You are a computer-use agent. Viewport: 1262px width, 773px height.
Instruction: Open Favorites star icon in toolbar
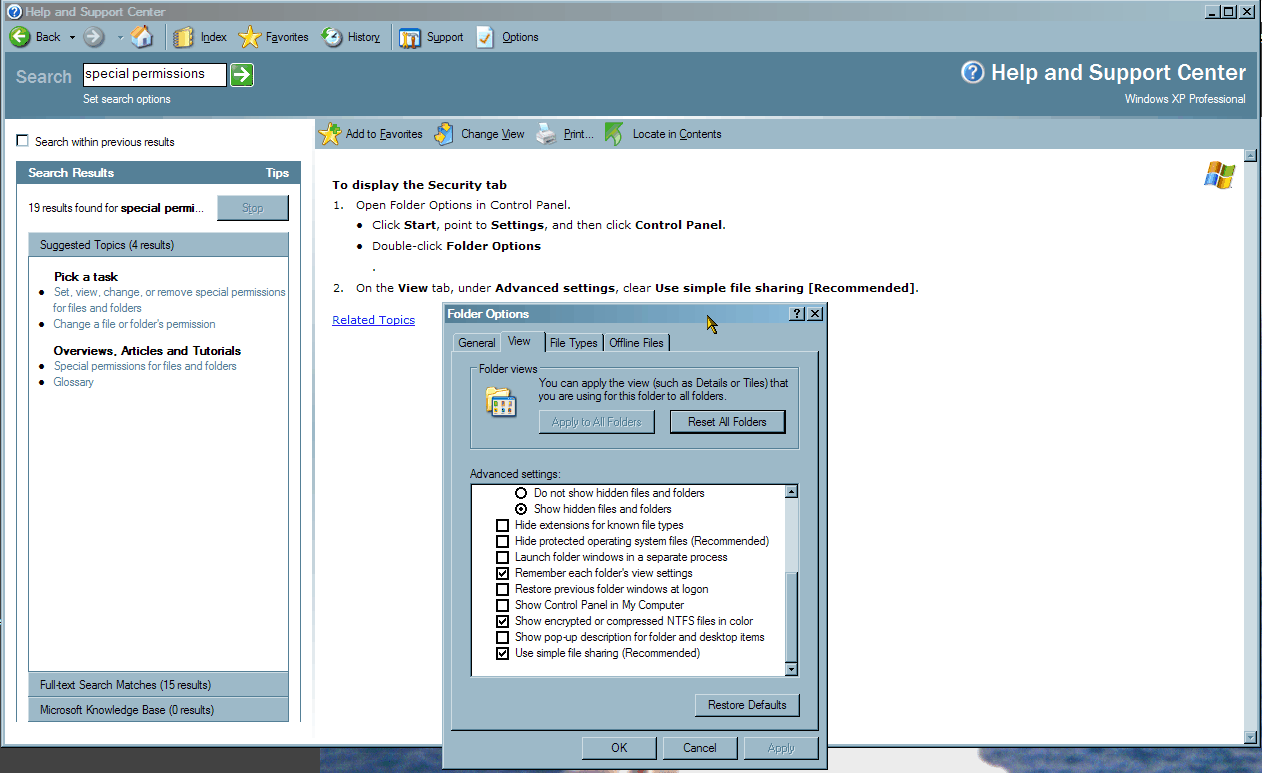[x=249, y=37]
